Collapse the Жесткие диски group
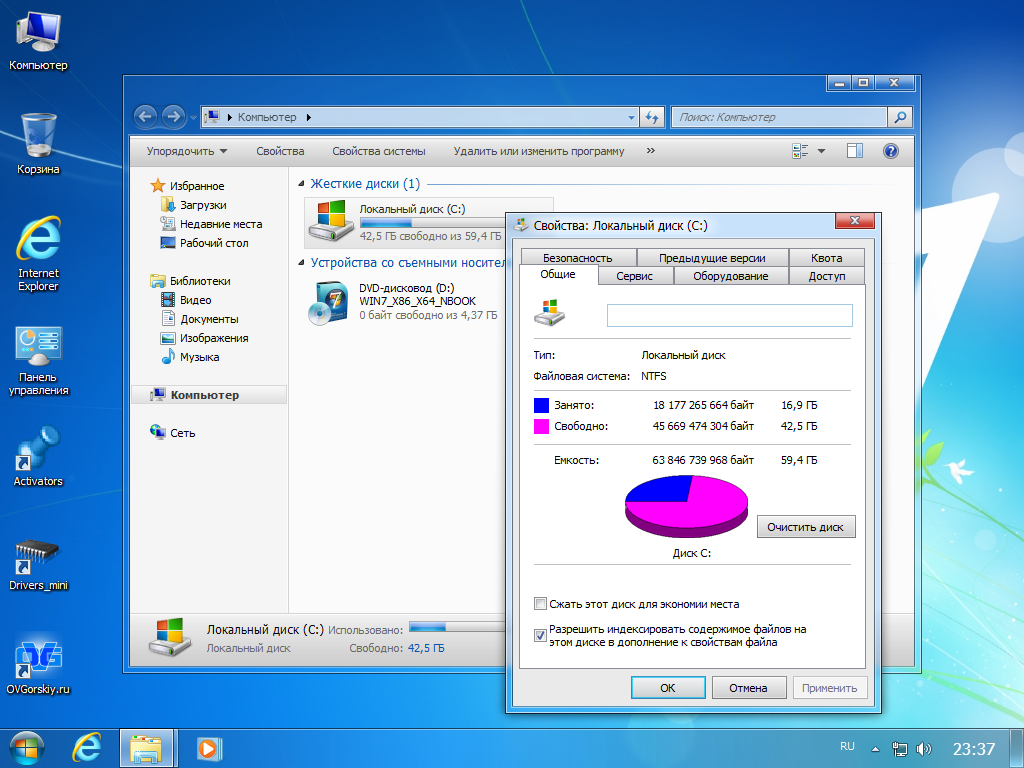The image size is (1024, 768). click(x=301, y=184)
